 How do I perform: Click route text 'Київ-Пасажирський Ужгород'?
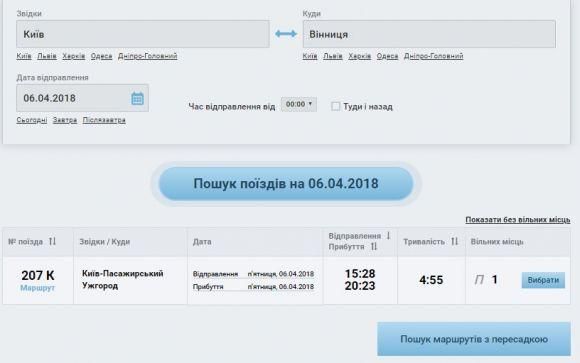pyautogui.click(x=122, y=280)
